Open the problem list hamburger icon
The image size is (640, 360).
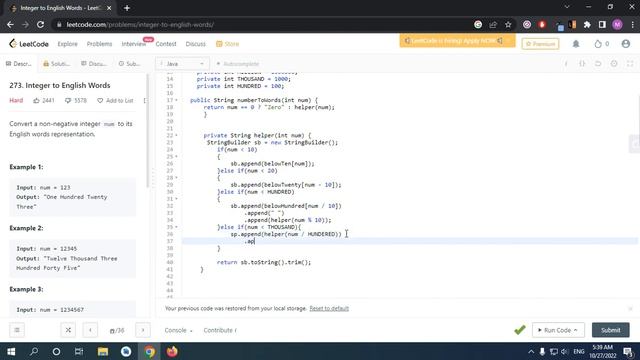(17, 330)
